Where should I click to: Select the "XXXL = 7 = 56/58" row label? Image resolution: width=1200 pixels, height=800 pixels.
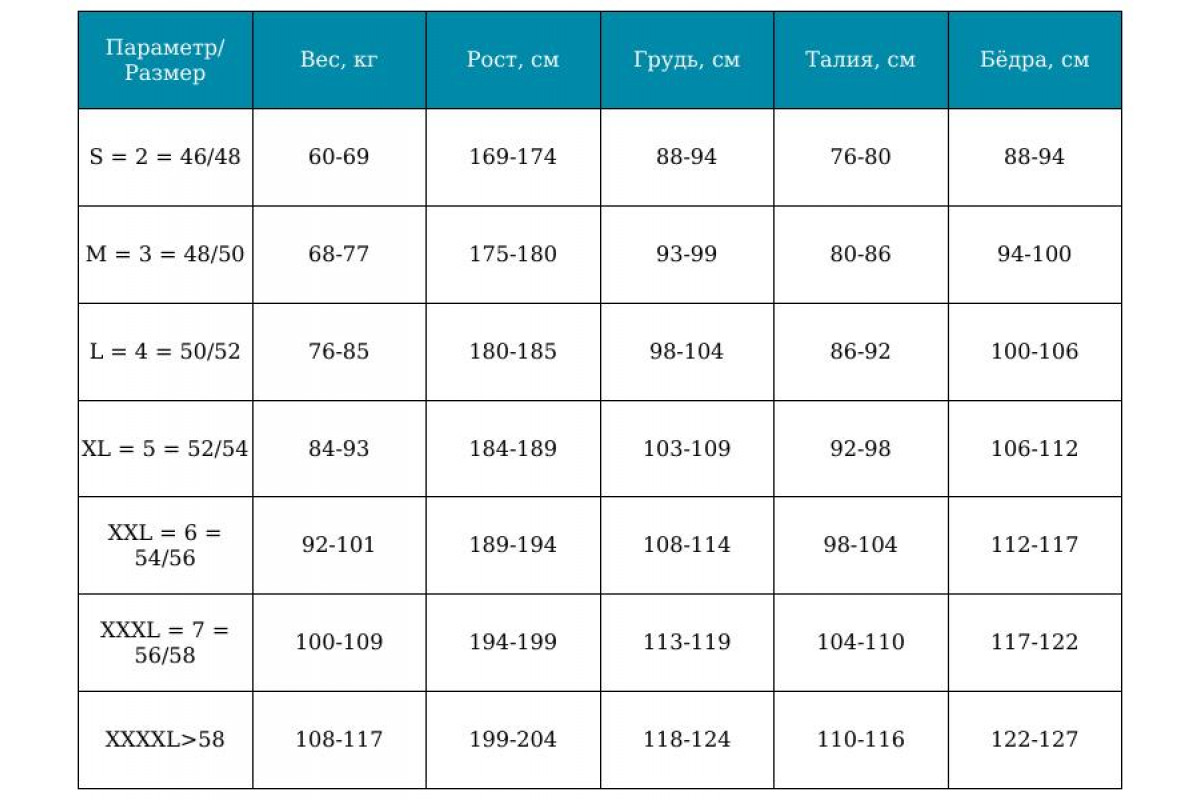[x=165, y=642]
